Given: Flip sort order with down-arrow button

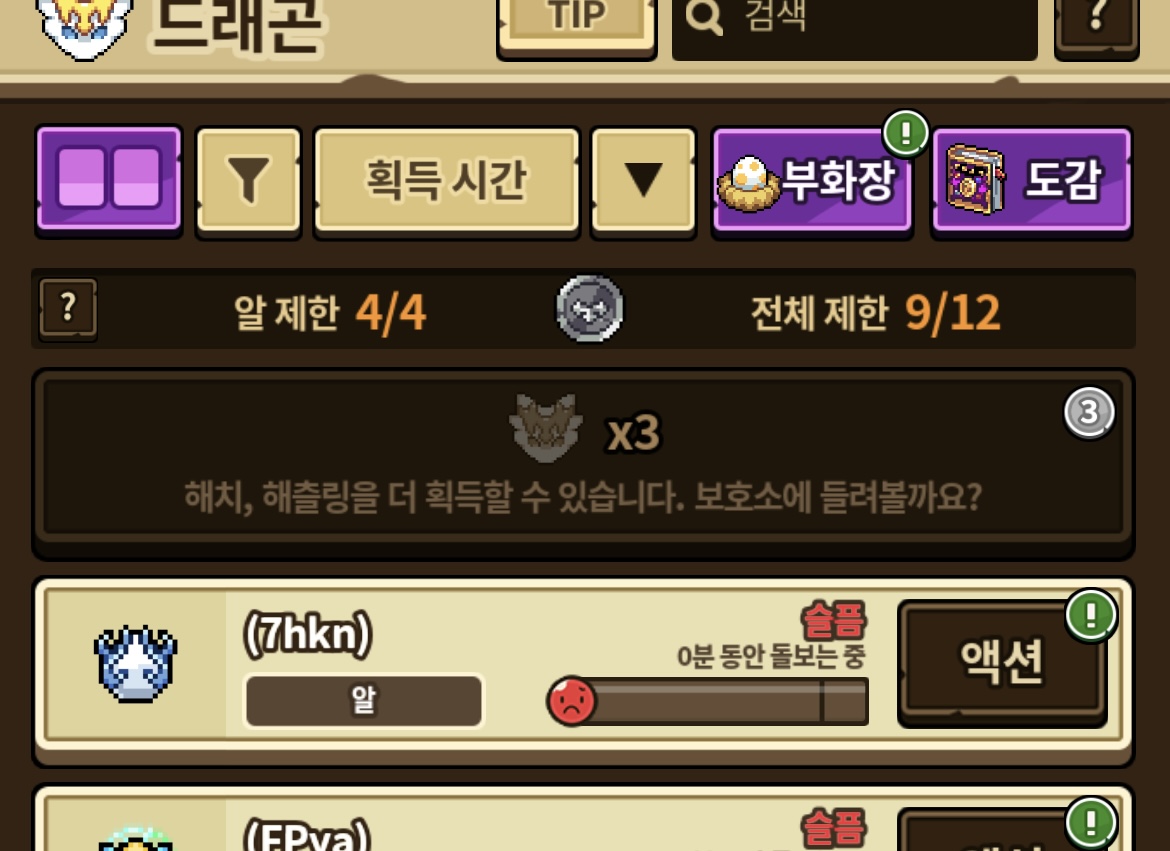Looking at the screenshot, I should coord(643,181).
